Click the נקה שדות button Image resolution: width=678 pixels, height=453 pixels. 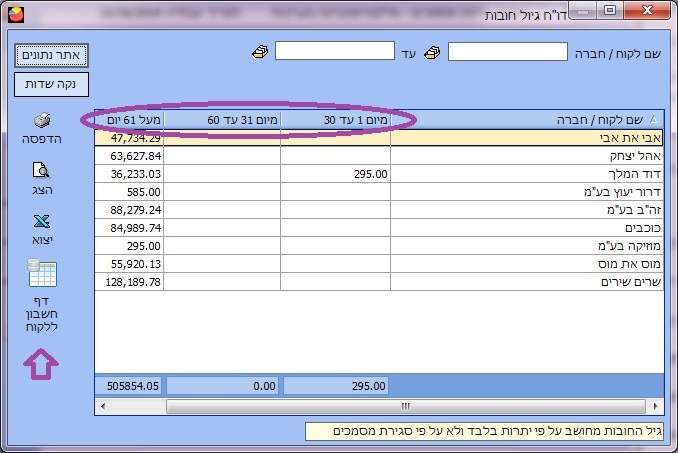(51, 84)
